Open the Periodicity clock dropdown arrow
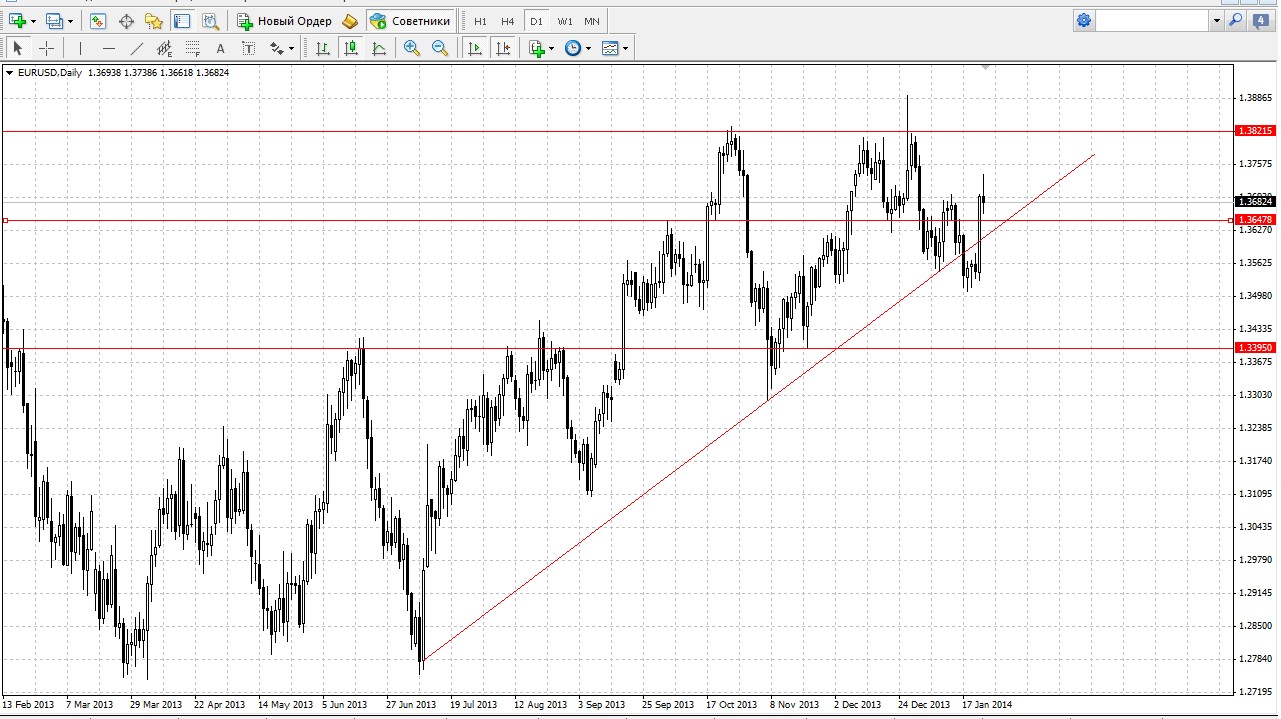This screenshot has width=1281, height=719. pos(589,48)
